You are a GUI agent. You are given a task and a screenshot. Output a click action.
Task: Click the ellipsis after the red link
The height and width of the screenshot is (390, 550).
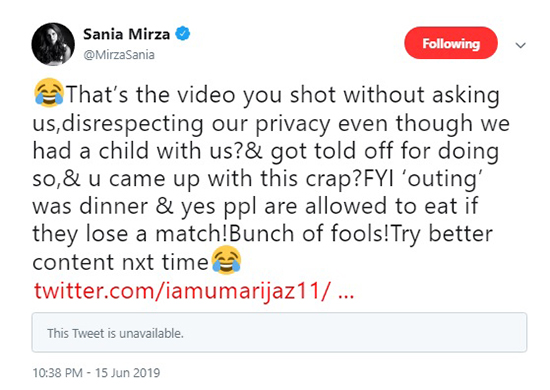point(346,291)
